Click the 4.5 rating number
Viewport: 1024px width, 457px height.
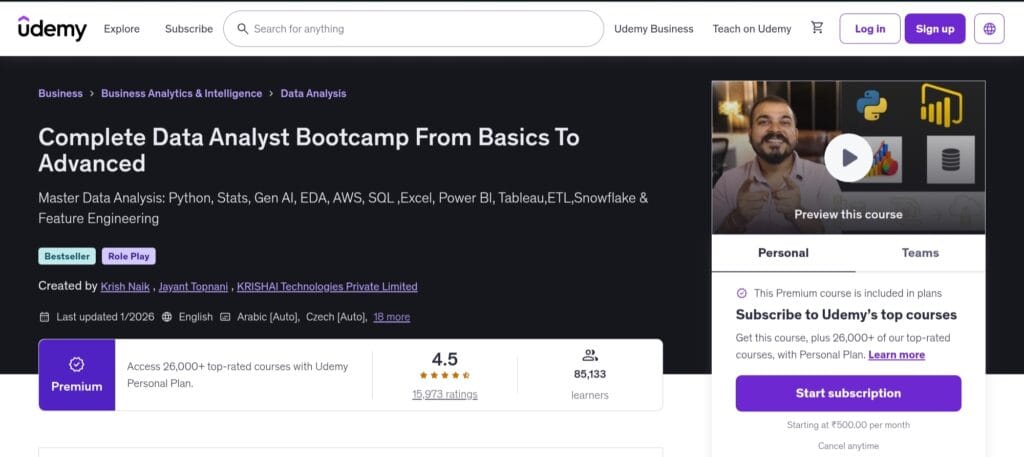point(445,358)
